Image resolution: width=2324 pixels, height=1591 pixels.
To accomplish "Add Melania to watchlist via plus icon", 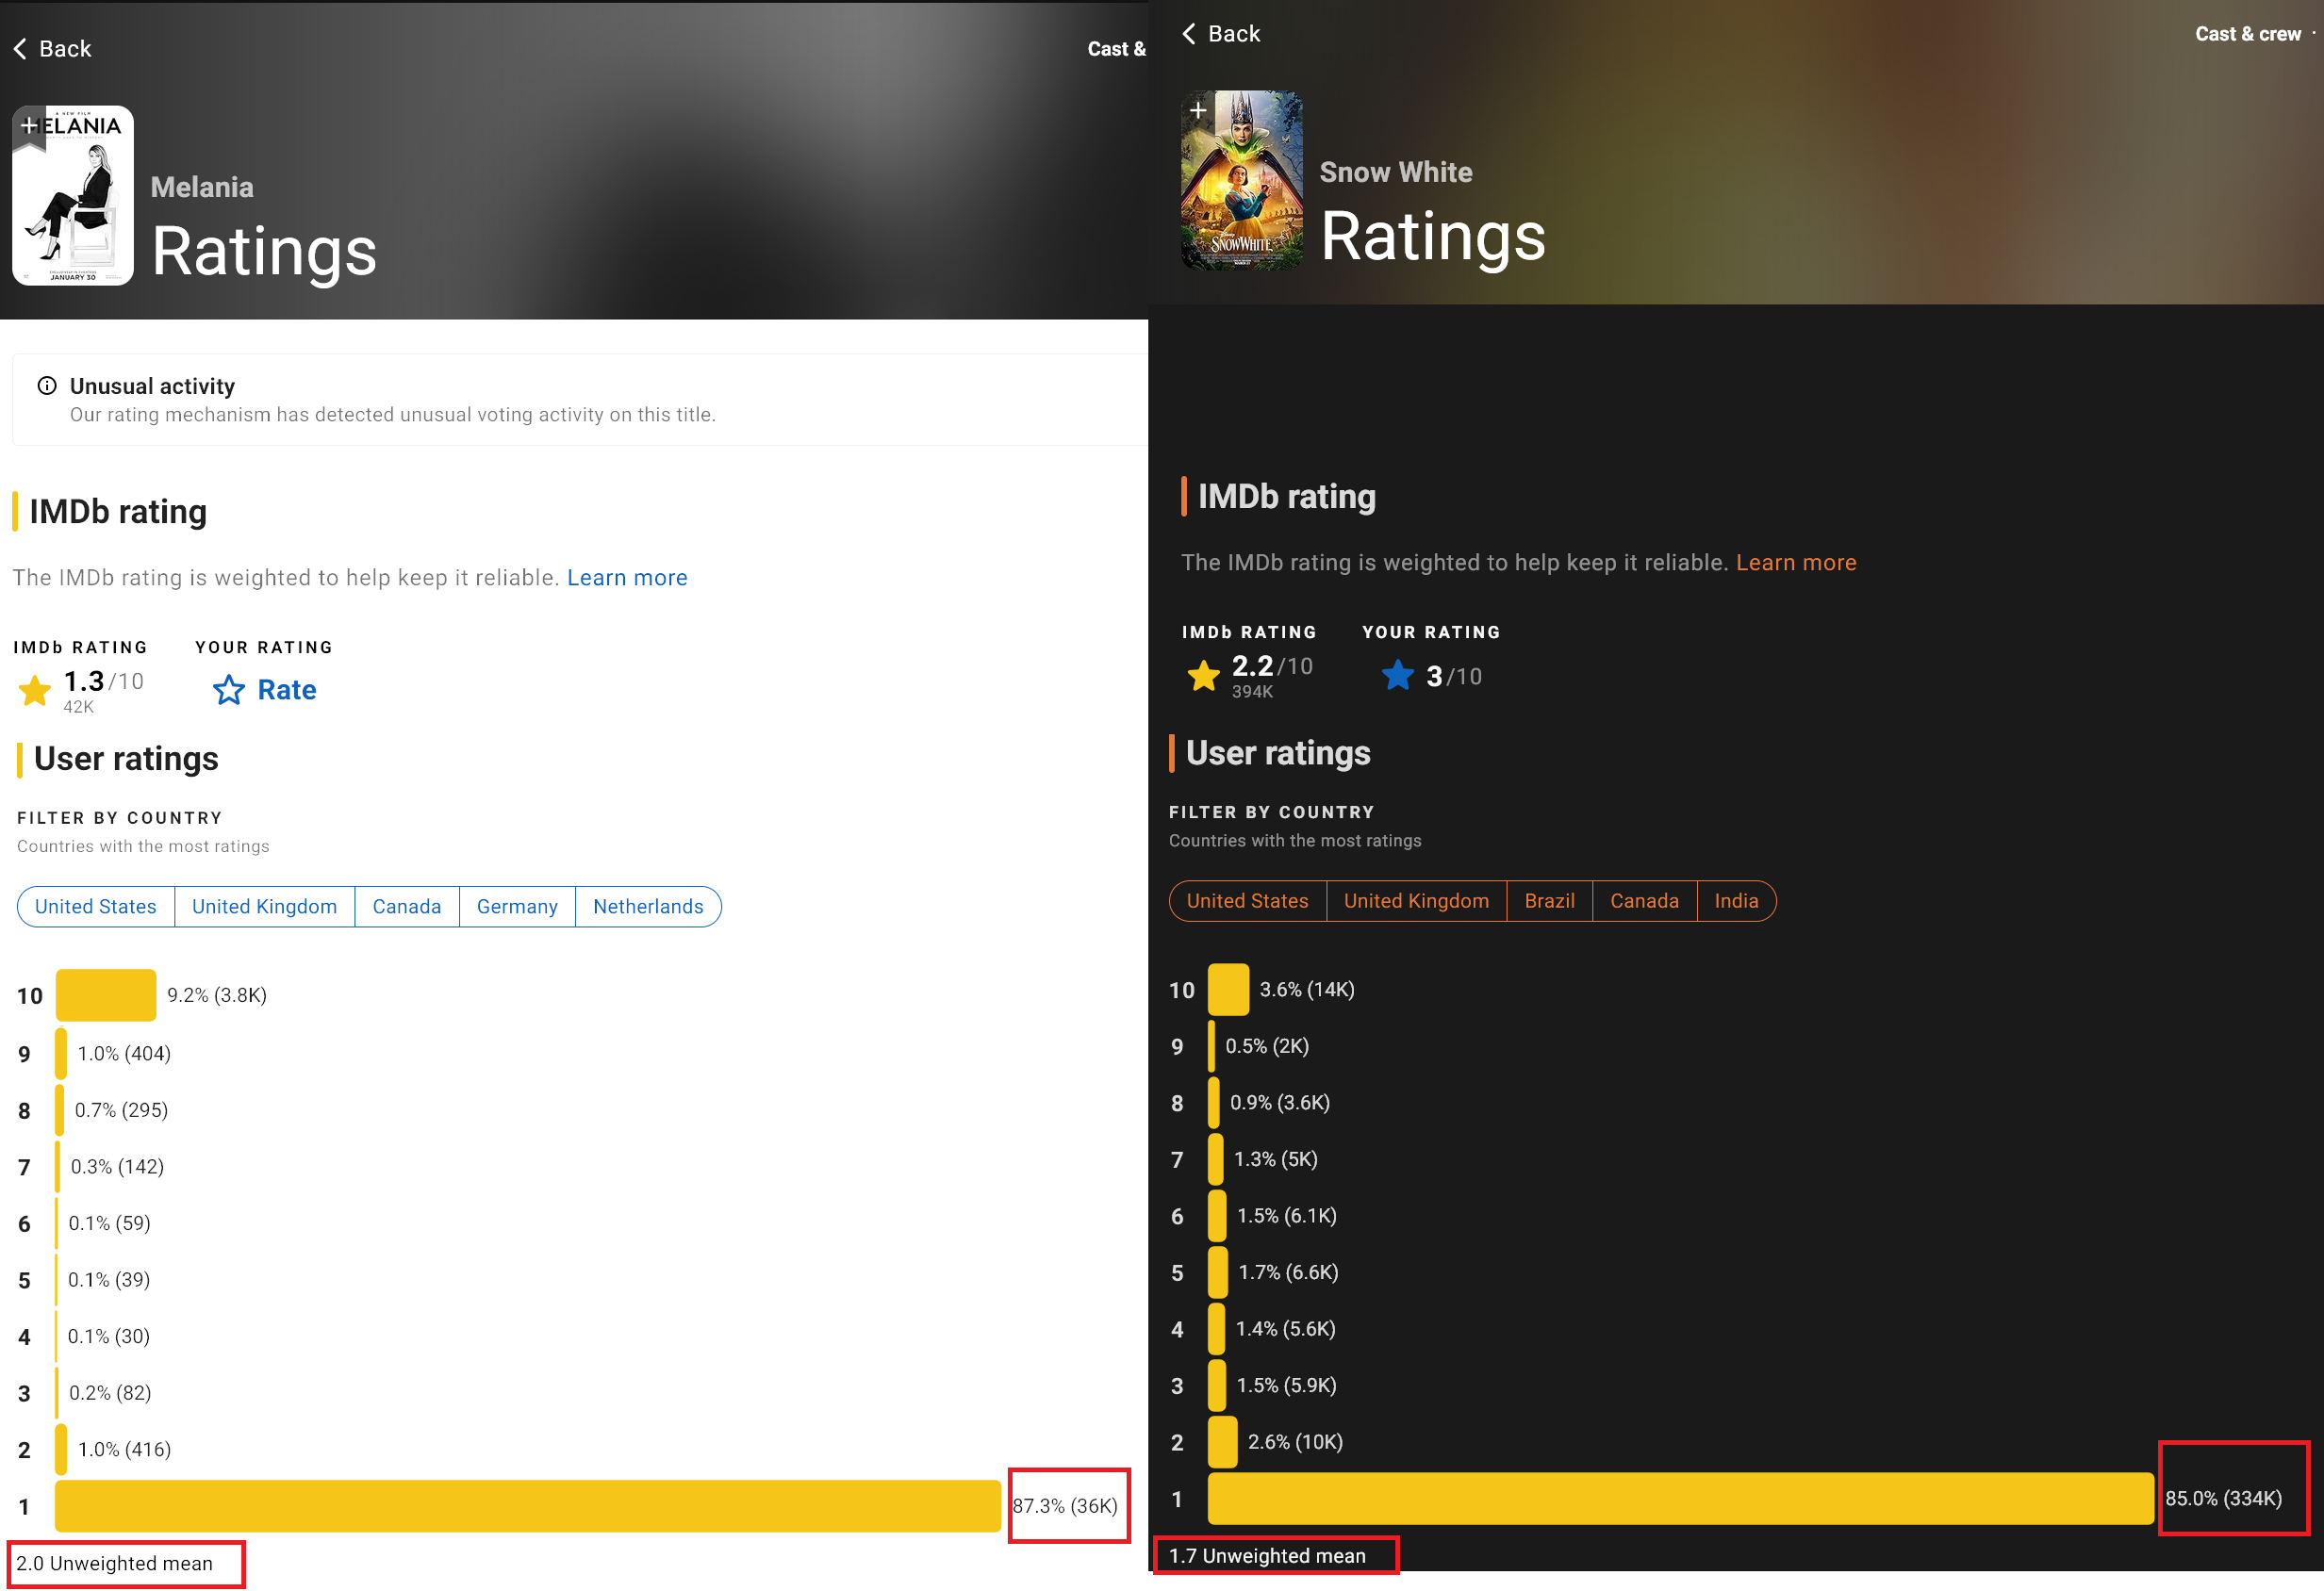I will (29, 126).
